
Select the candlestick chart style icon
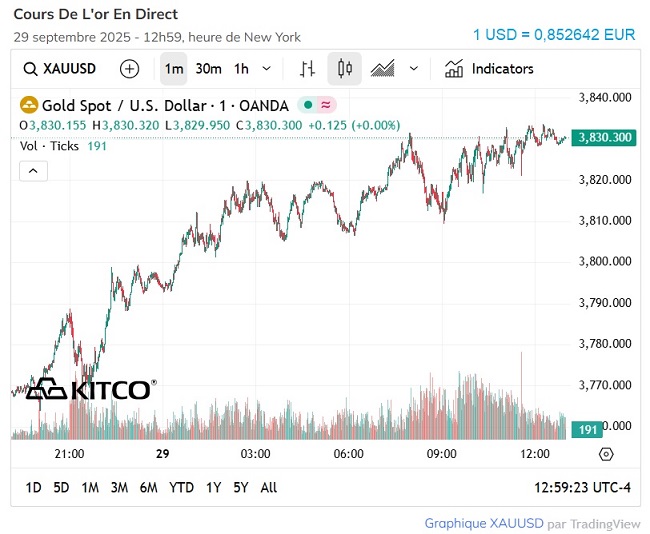pos(345,69)
